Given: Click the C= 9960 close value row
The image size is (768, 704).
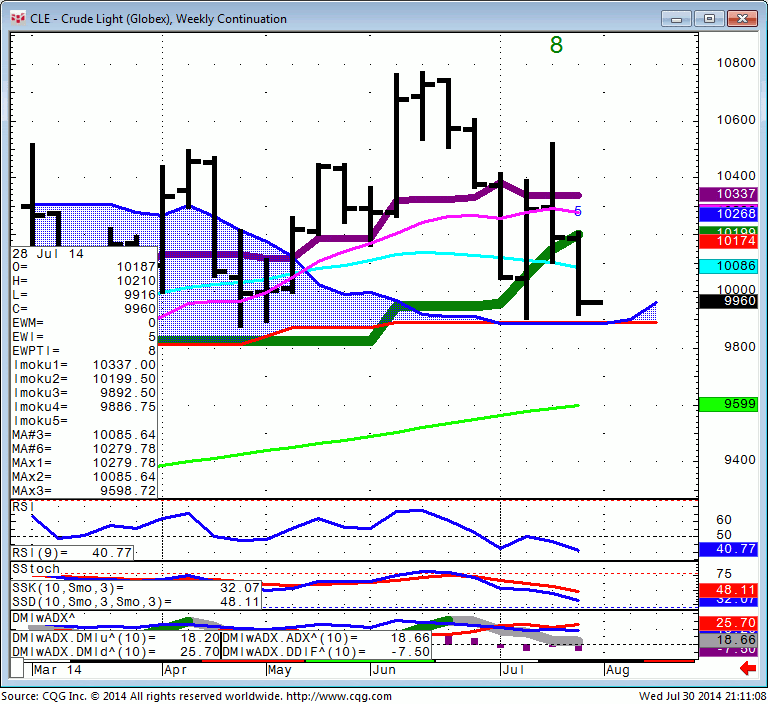Looking at the screenshot, I should pos(84,309).
